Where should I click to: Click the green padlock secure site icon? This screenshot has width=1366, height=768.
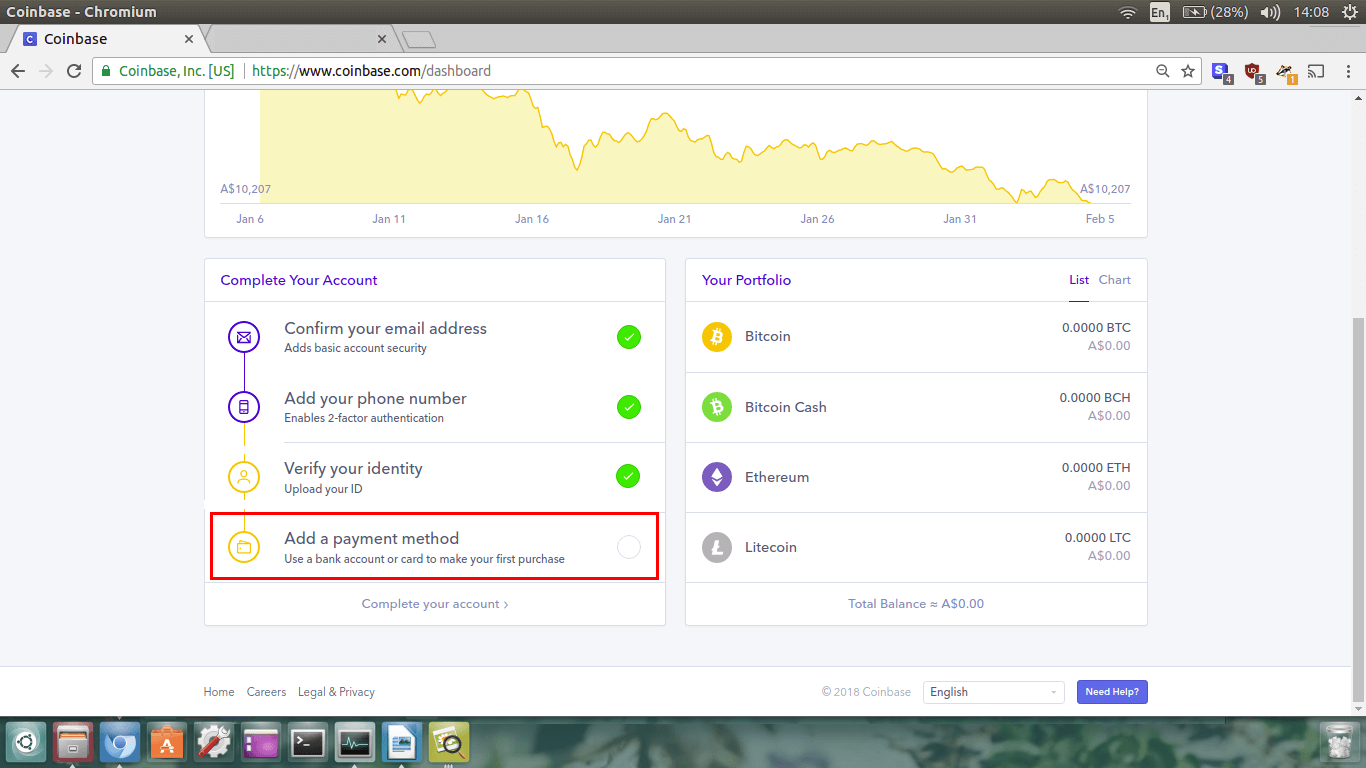click(x=106, y=71)
